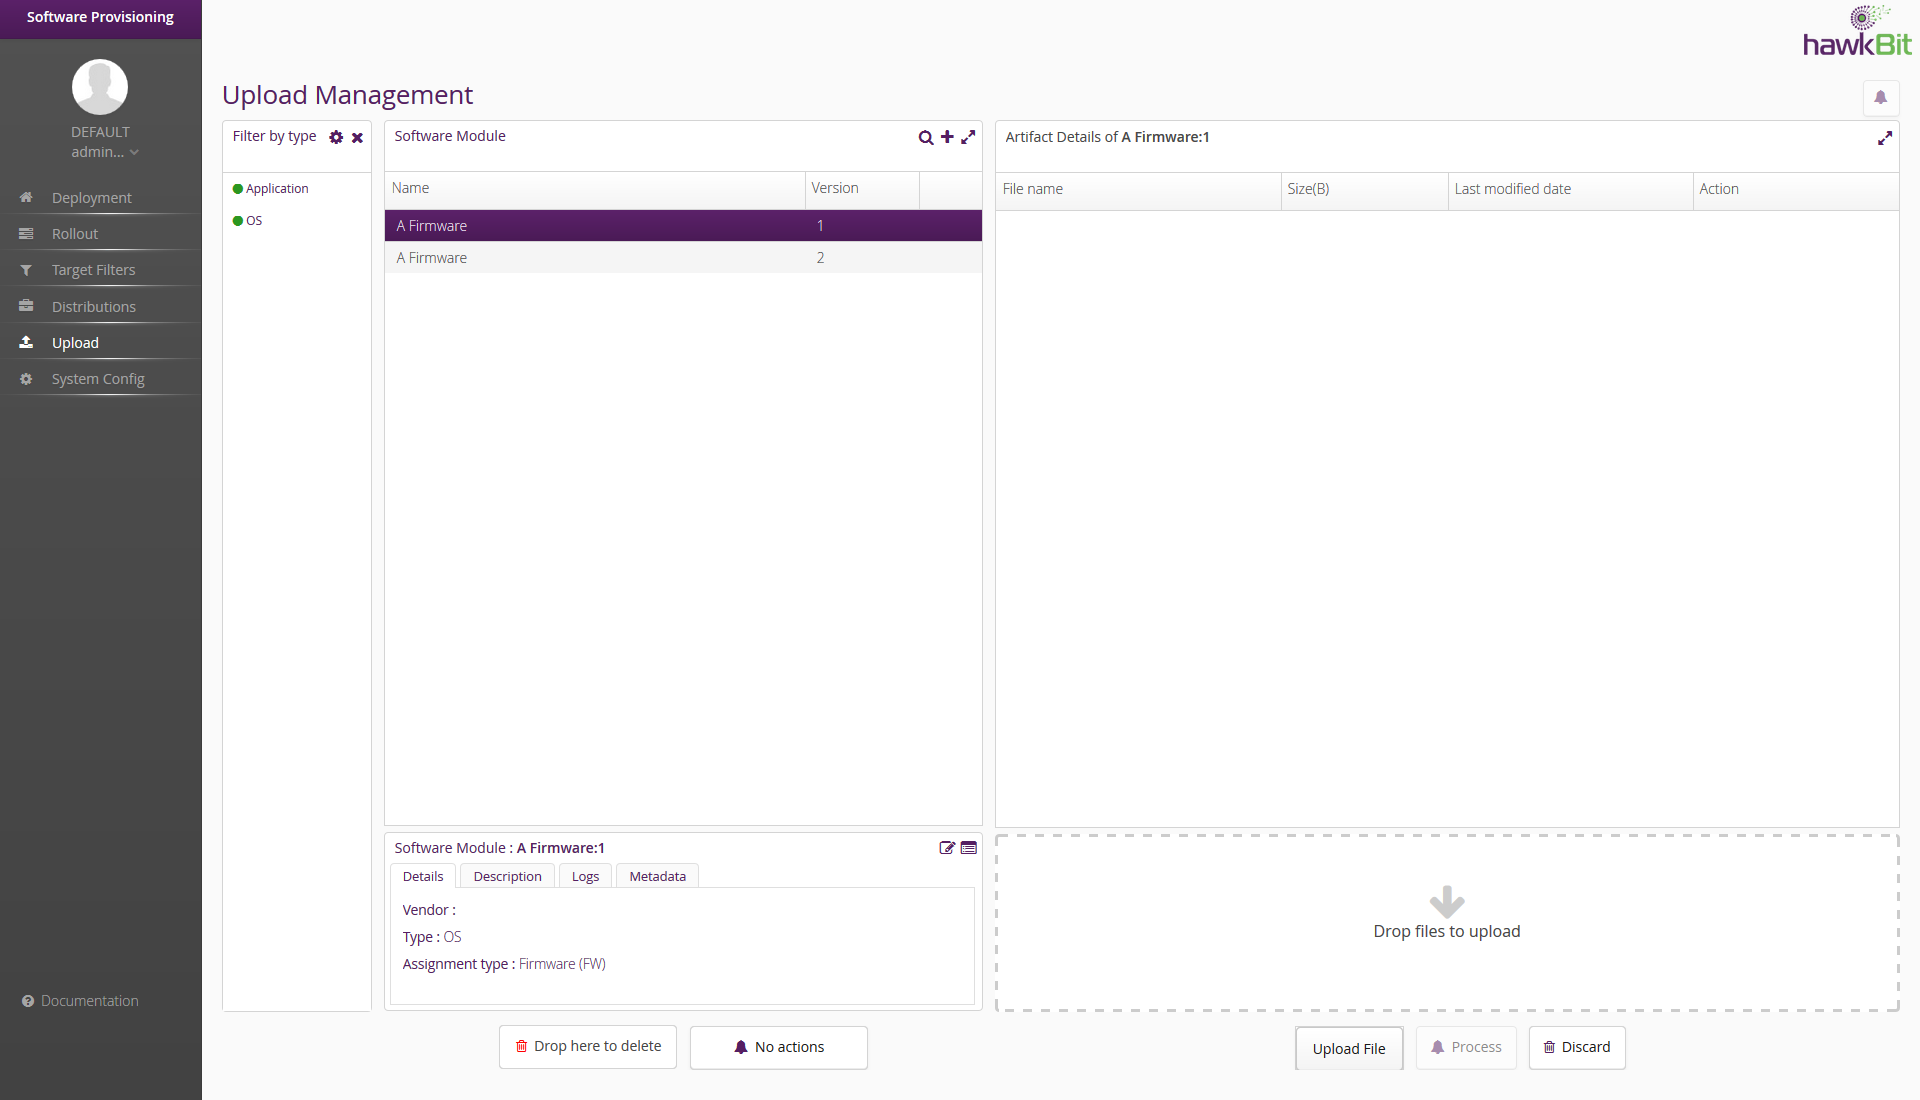Open the No actions button
Screen dimensions: 1920x1100
(x=778, y=1048)
